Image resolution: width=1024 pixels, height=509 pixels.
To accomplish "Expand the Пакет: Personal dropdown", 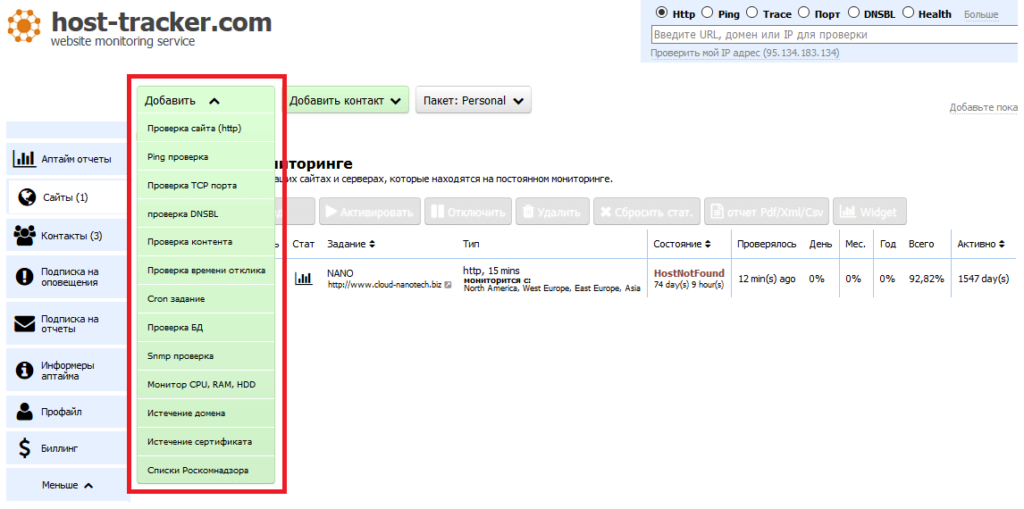I will pyautogui.click(x=473, y=101).
